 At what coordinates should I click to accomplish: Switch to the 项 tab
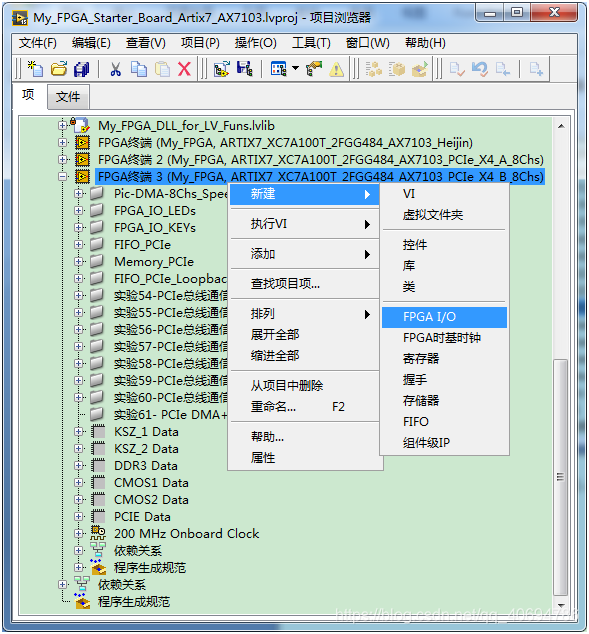pos(28,95)
